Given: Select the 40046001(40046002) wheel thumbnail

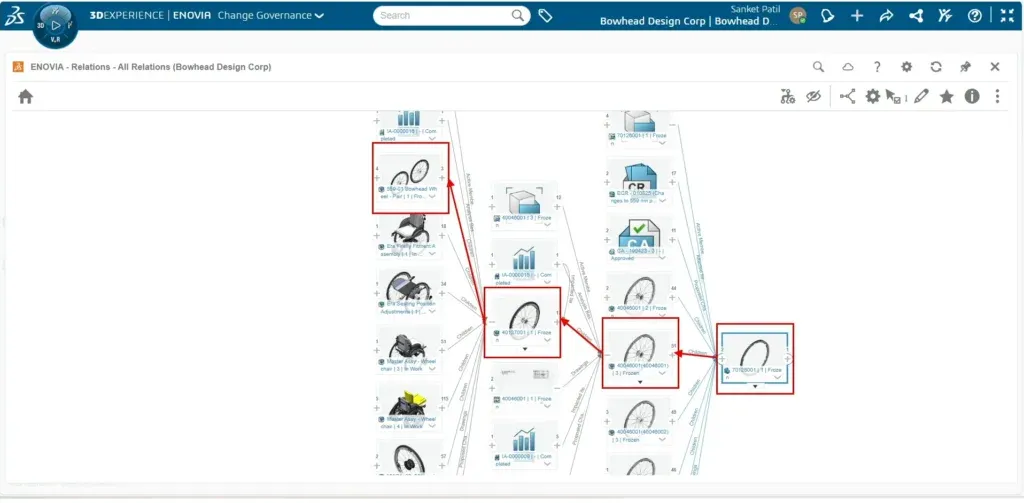Looking at the screenshot, I should (640, 415).
